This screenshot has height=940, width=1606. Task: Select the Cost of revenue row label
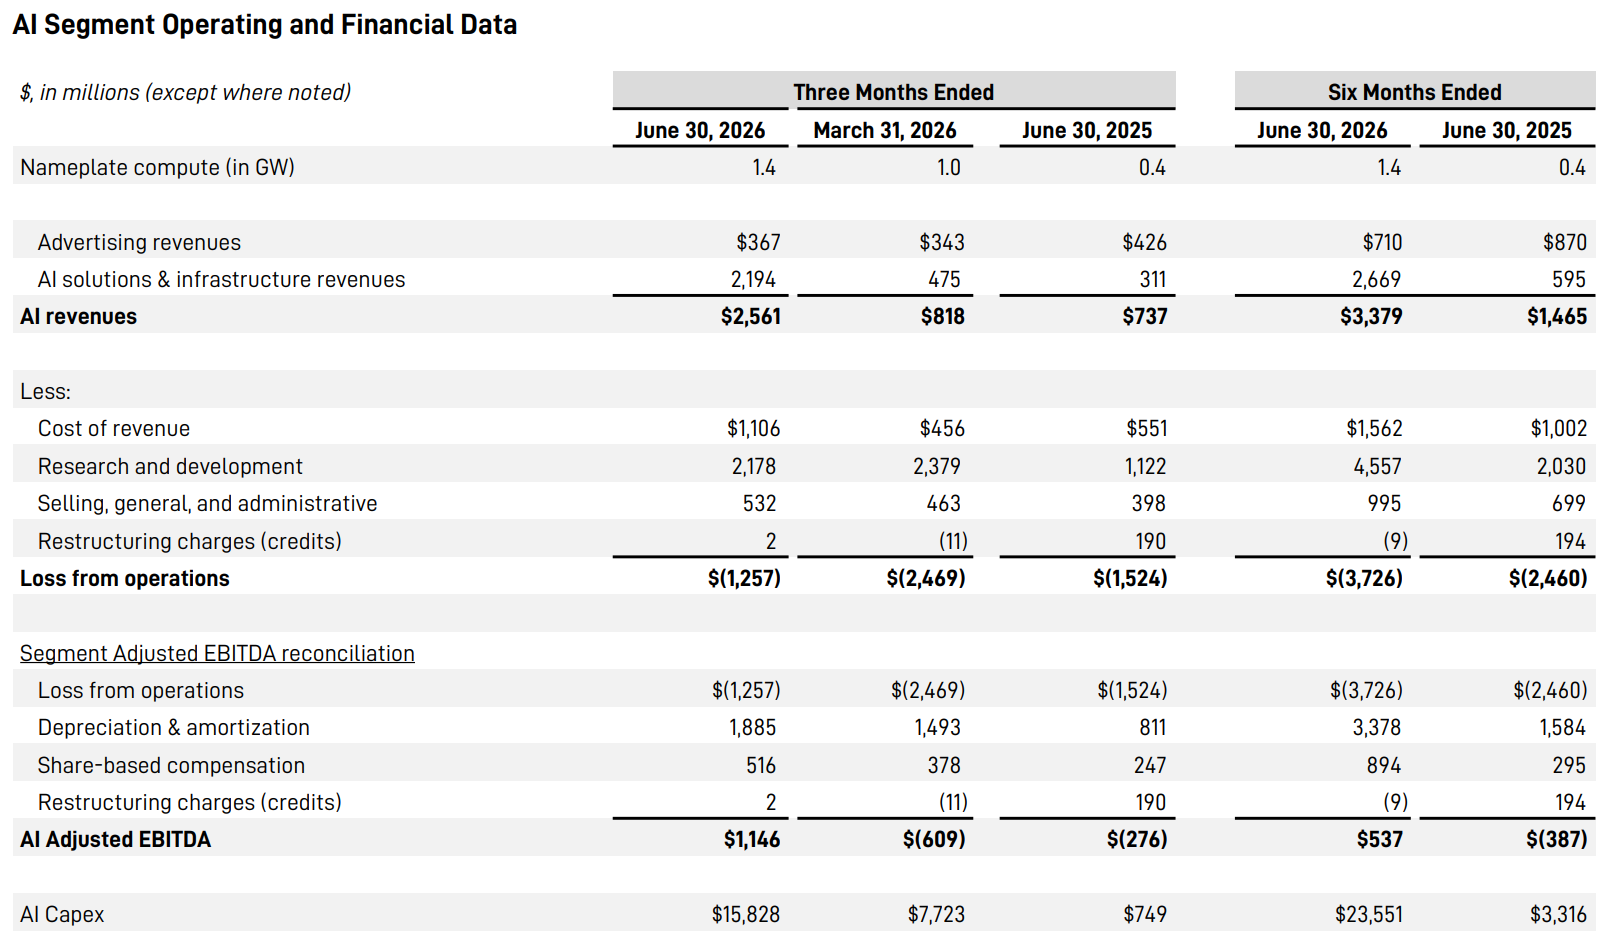(x=114, y=429)
